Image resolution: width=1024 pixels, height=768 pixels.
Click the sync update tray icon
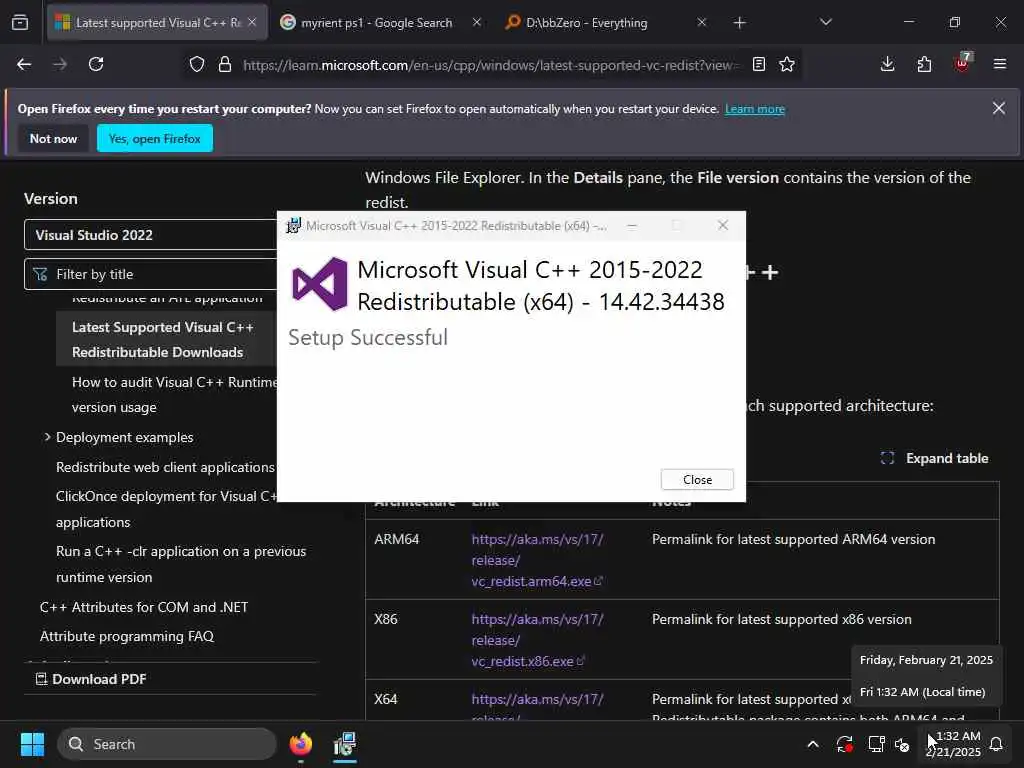point(844,744)
